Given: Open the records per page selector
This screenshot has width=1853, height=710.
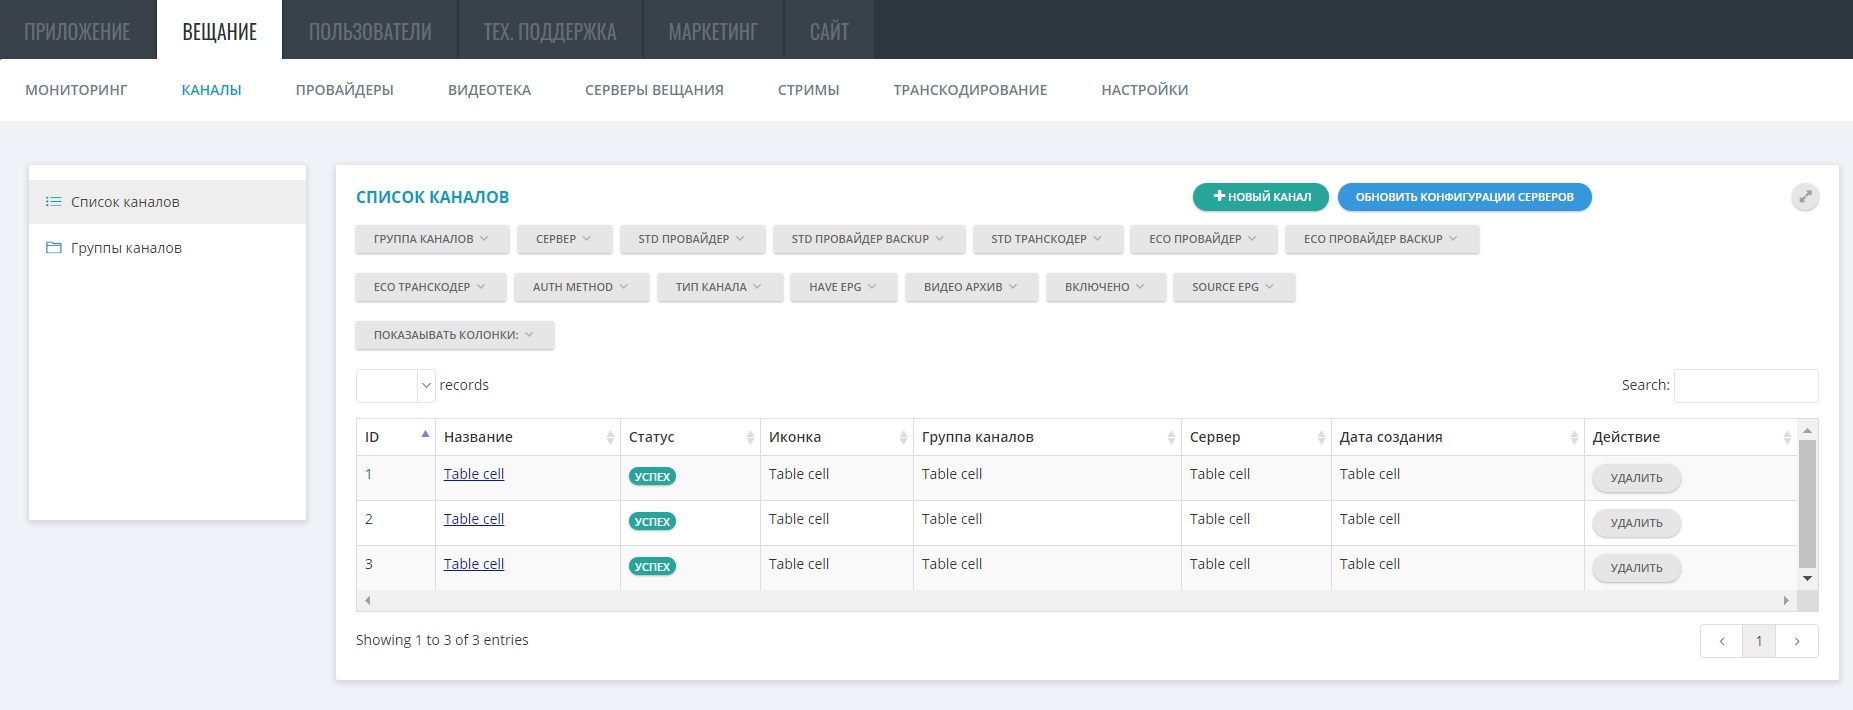Looking at the screenshot, I should 395,385.
